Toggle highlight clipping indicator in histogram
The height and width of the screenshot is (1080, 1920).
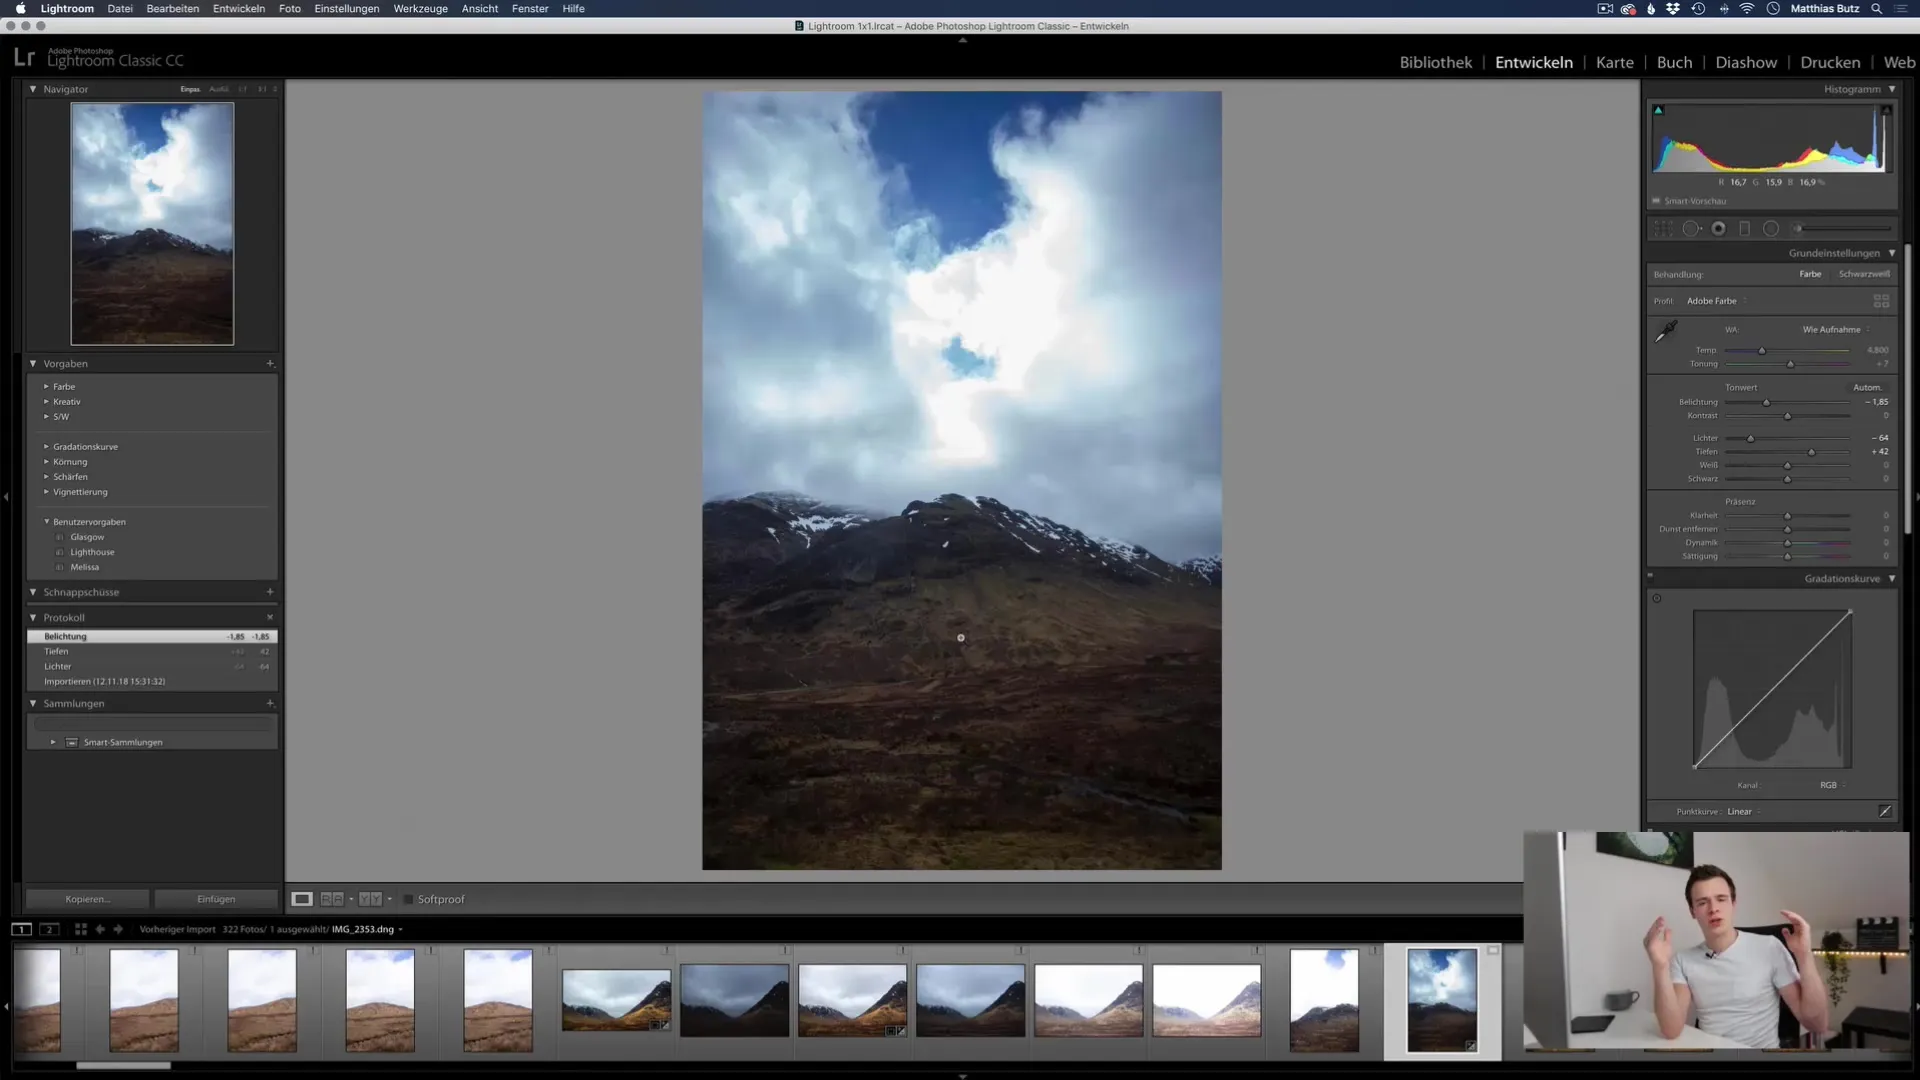(x=1886, y=110)
